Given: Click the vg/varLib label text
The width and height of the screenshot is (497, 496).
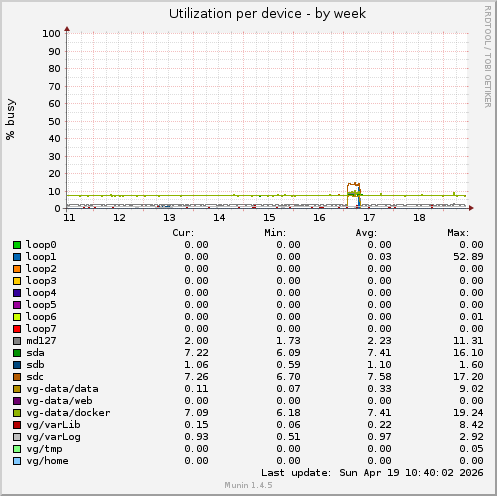Looking at the screenshot, I should tap(53, 425).
